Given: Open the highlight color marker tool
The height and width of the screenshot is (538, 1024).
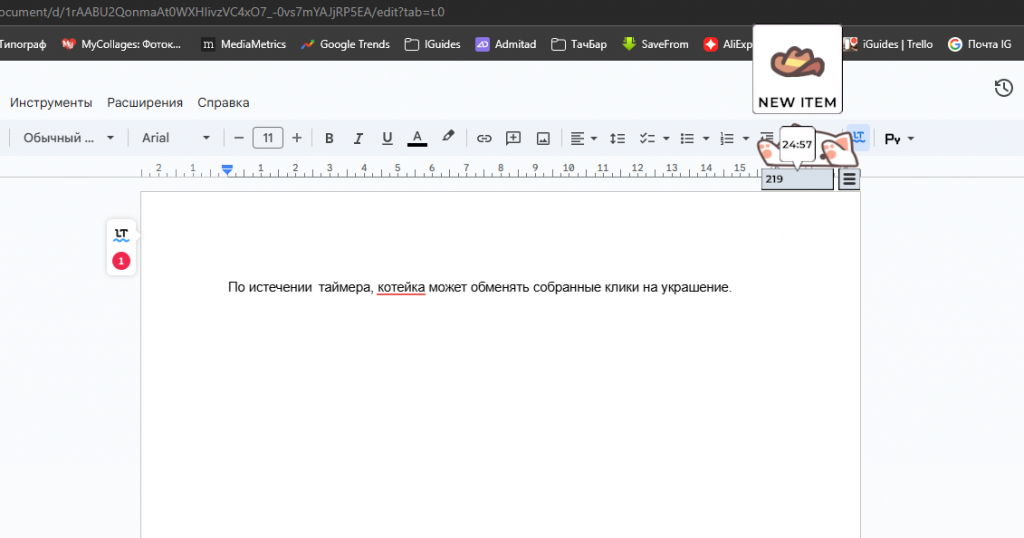Looking at the screenshot, I should pyautogui.click(x=447, y=136).
